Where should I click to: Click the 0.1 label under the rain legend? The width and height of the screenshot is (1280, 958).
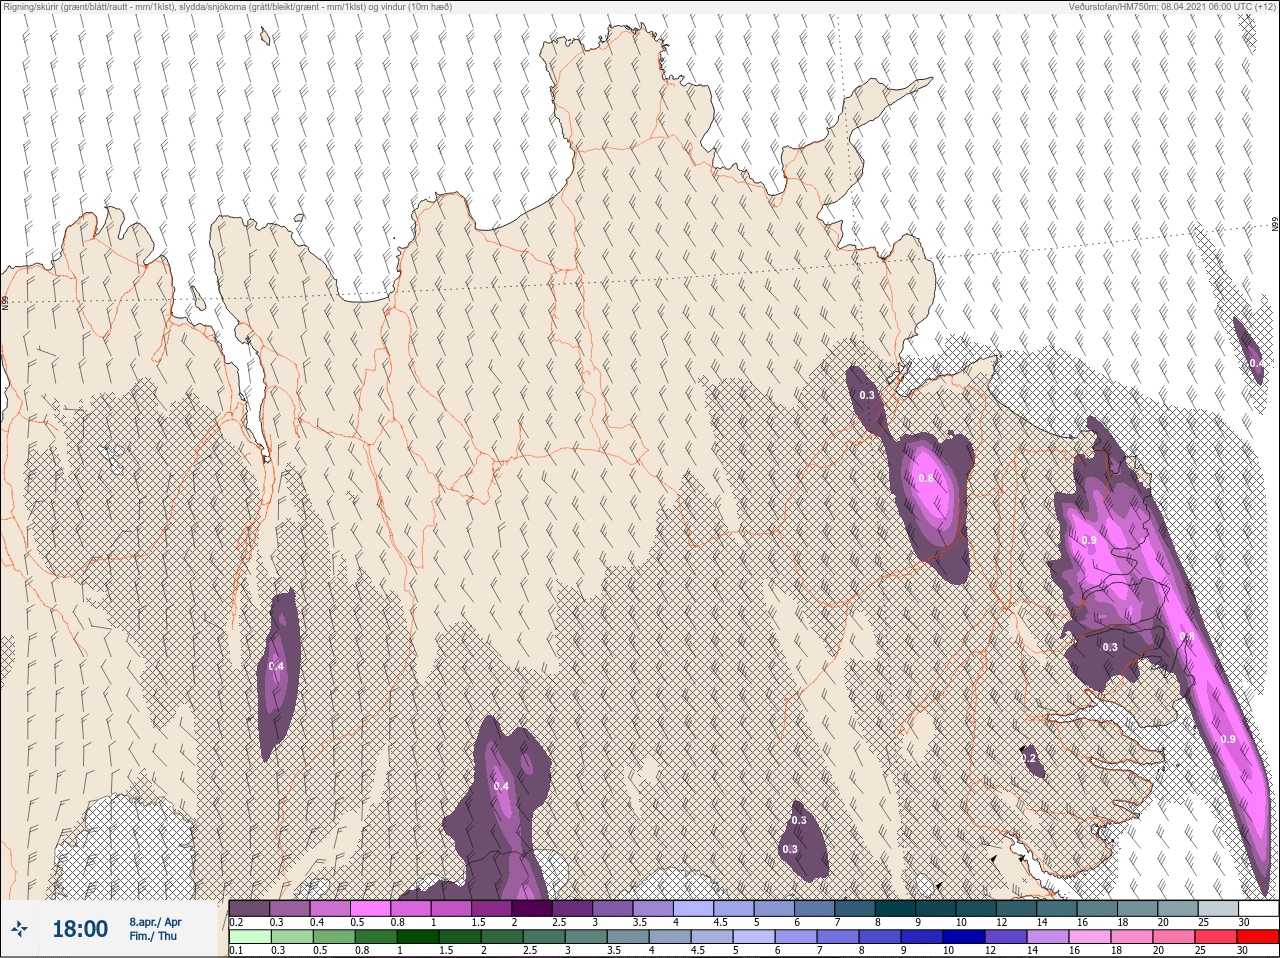coord(236,951)
